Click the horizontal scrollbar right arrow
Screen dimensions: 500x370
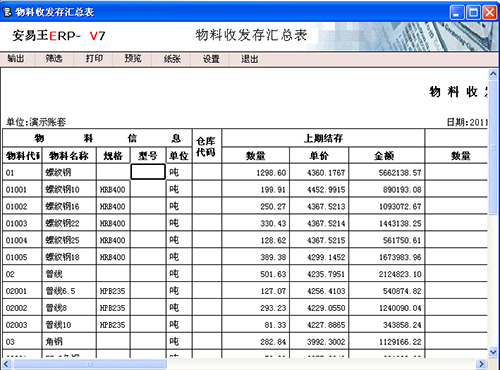481,364
